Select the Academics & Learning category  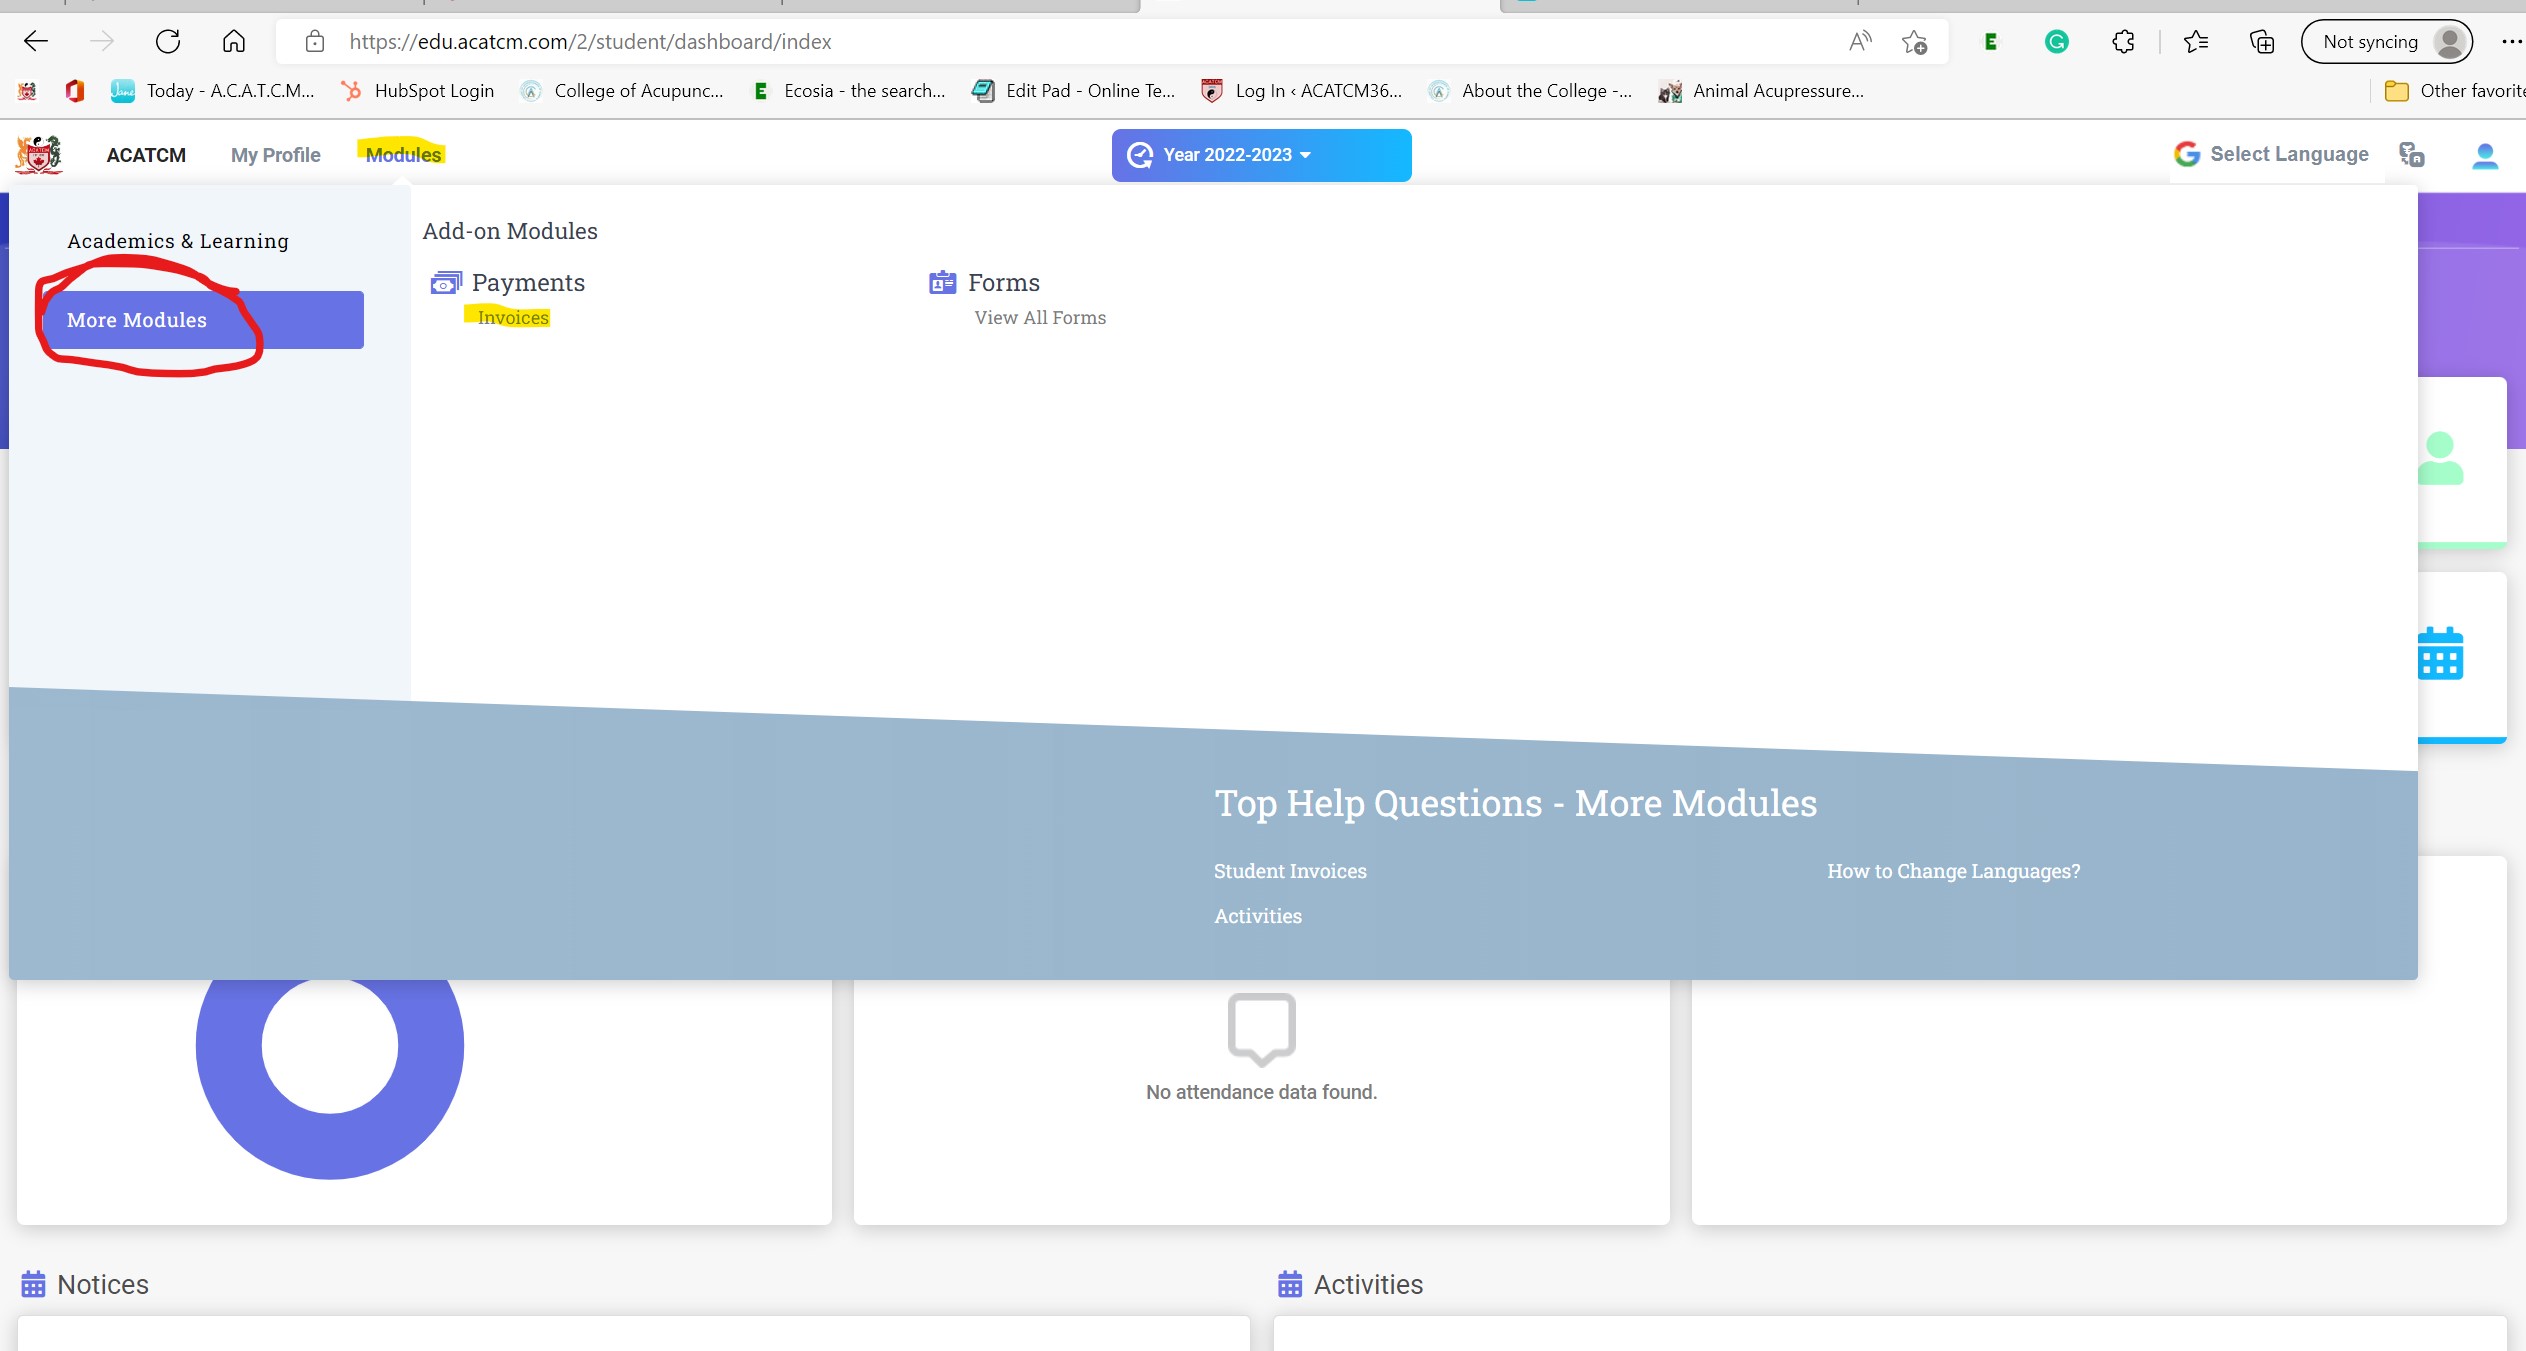[178, 241]
